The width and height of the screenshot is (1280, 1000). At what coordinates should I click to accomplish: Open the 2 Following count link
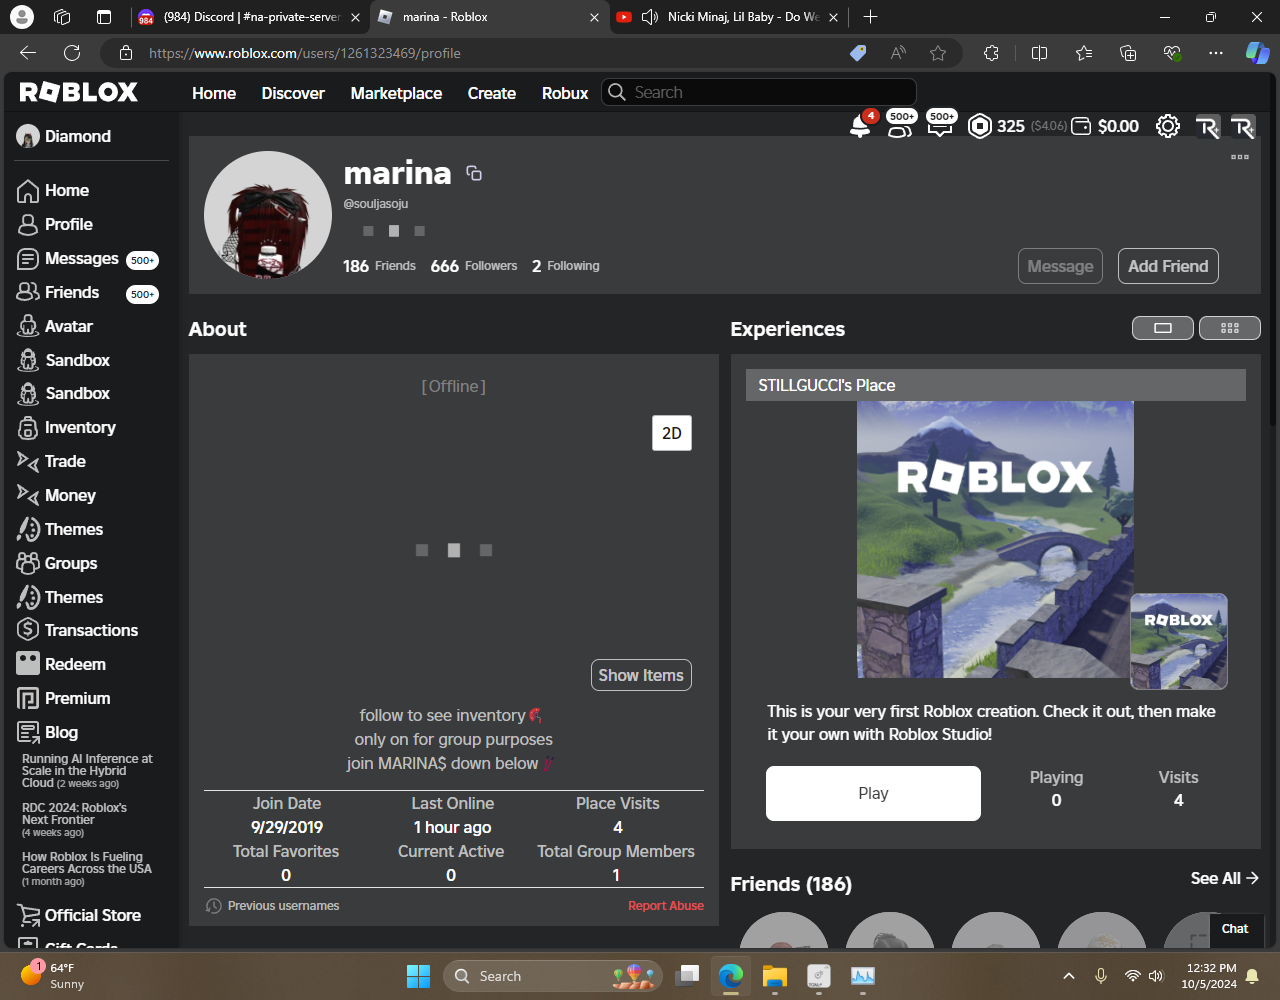click(566, 266)
